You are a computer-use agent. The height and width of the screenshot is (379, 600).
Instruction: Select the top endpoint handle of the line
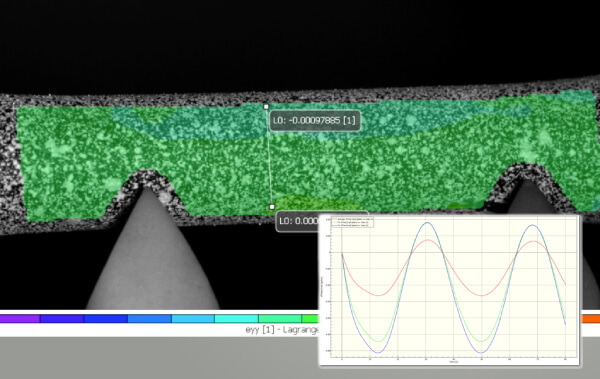click(266, 107)
